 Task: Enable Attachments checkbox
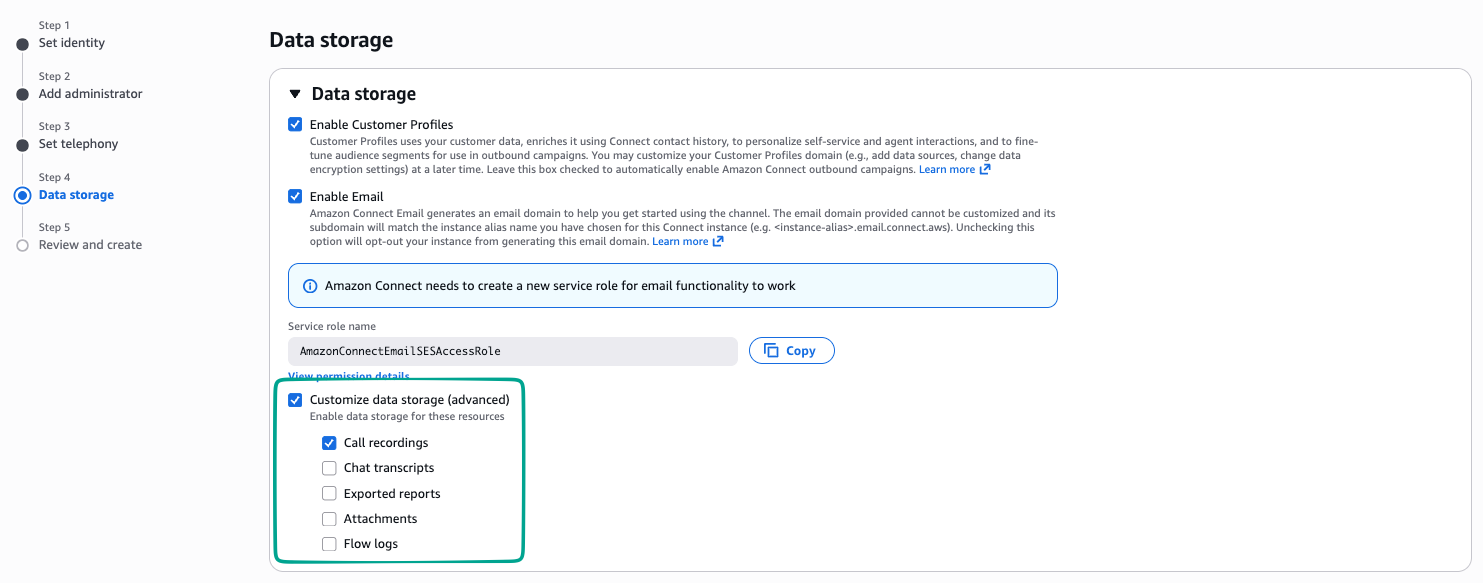[329, 519]
